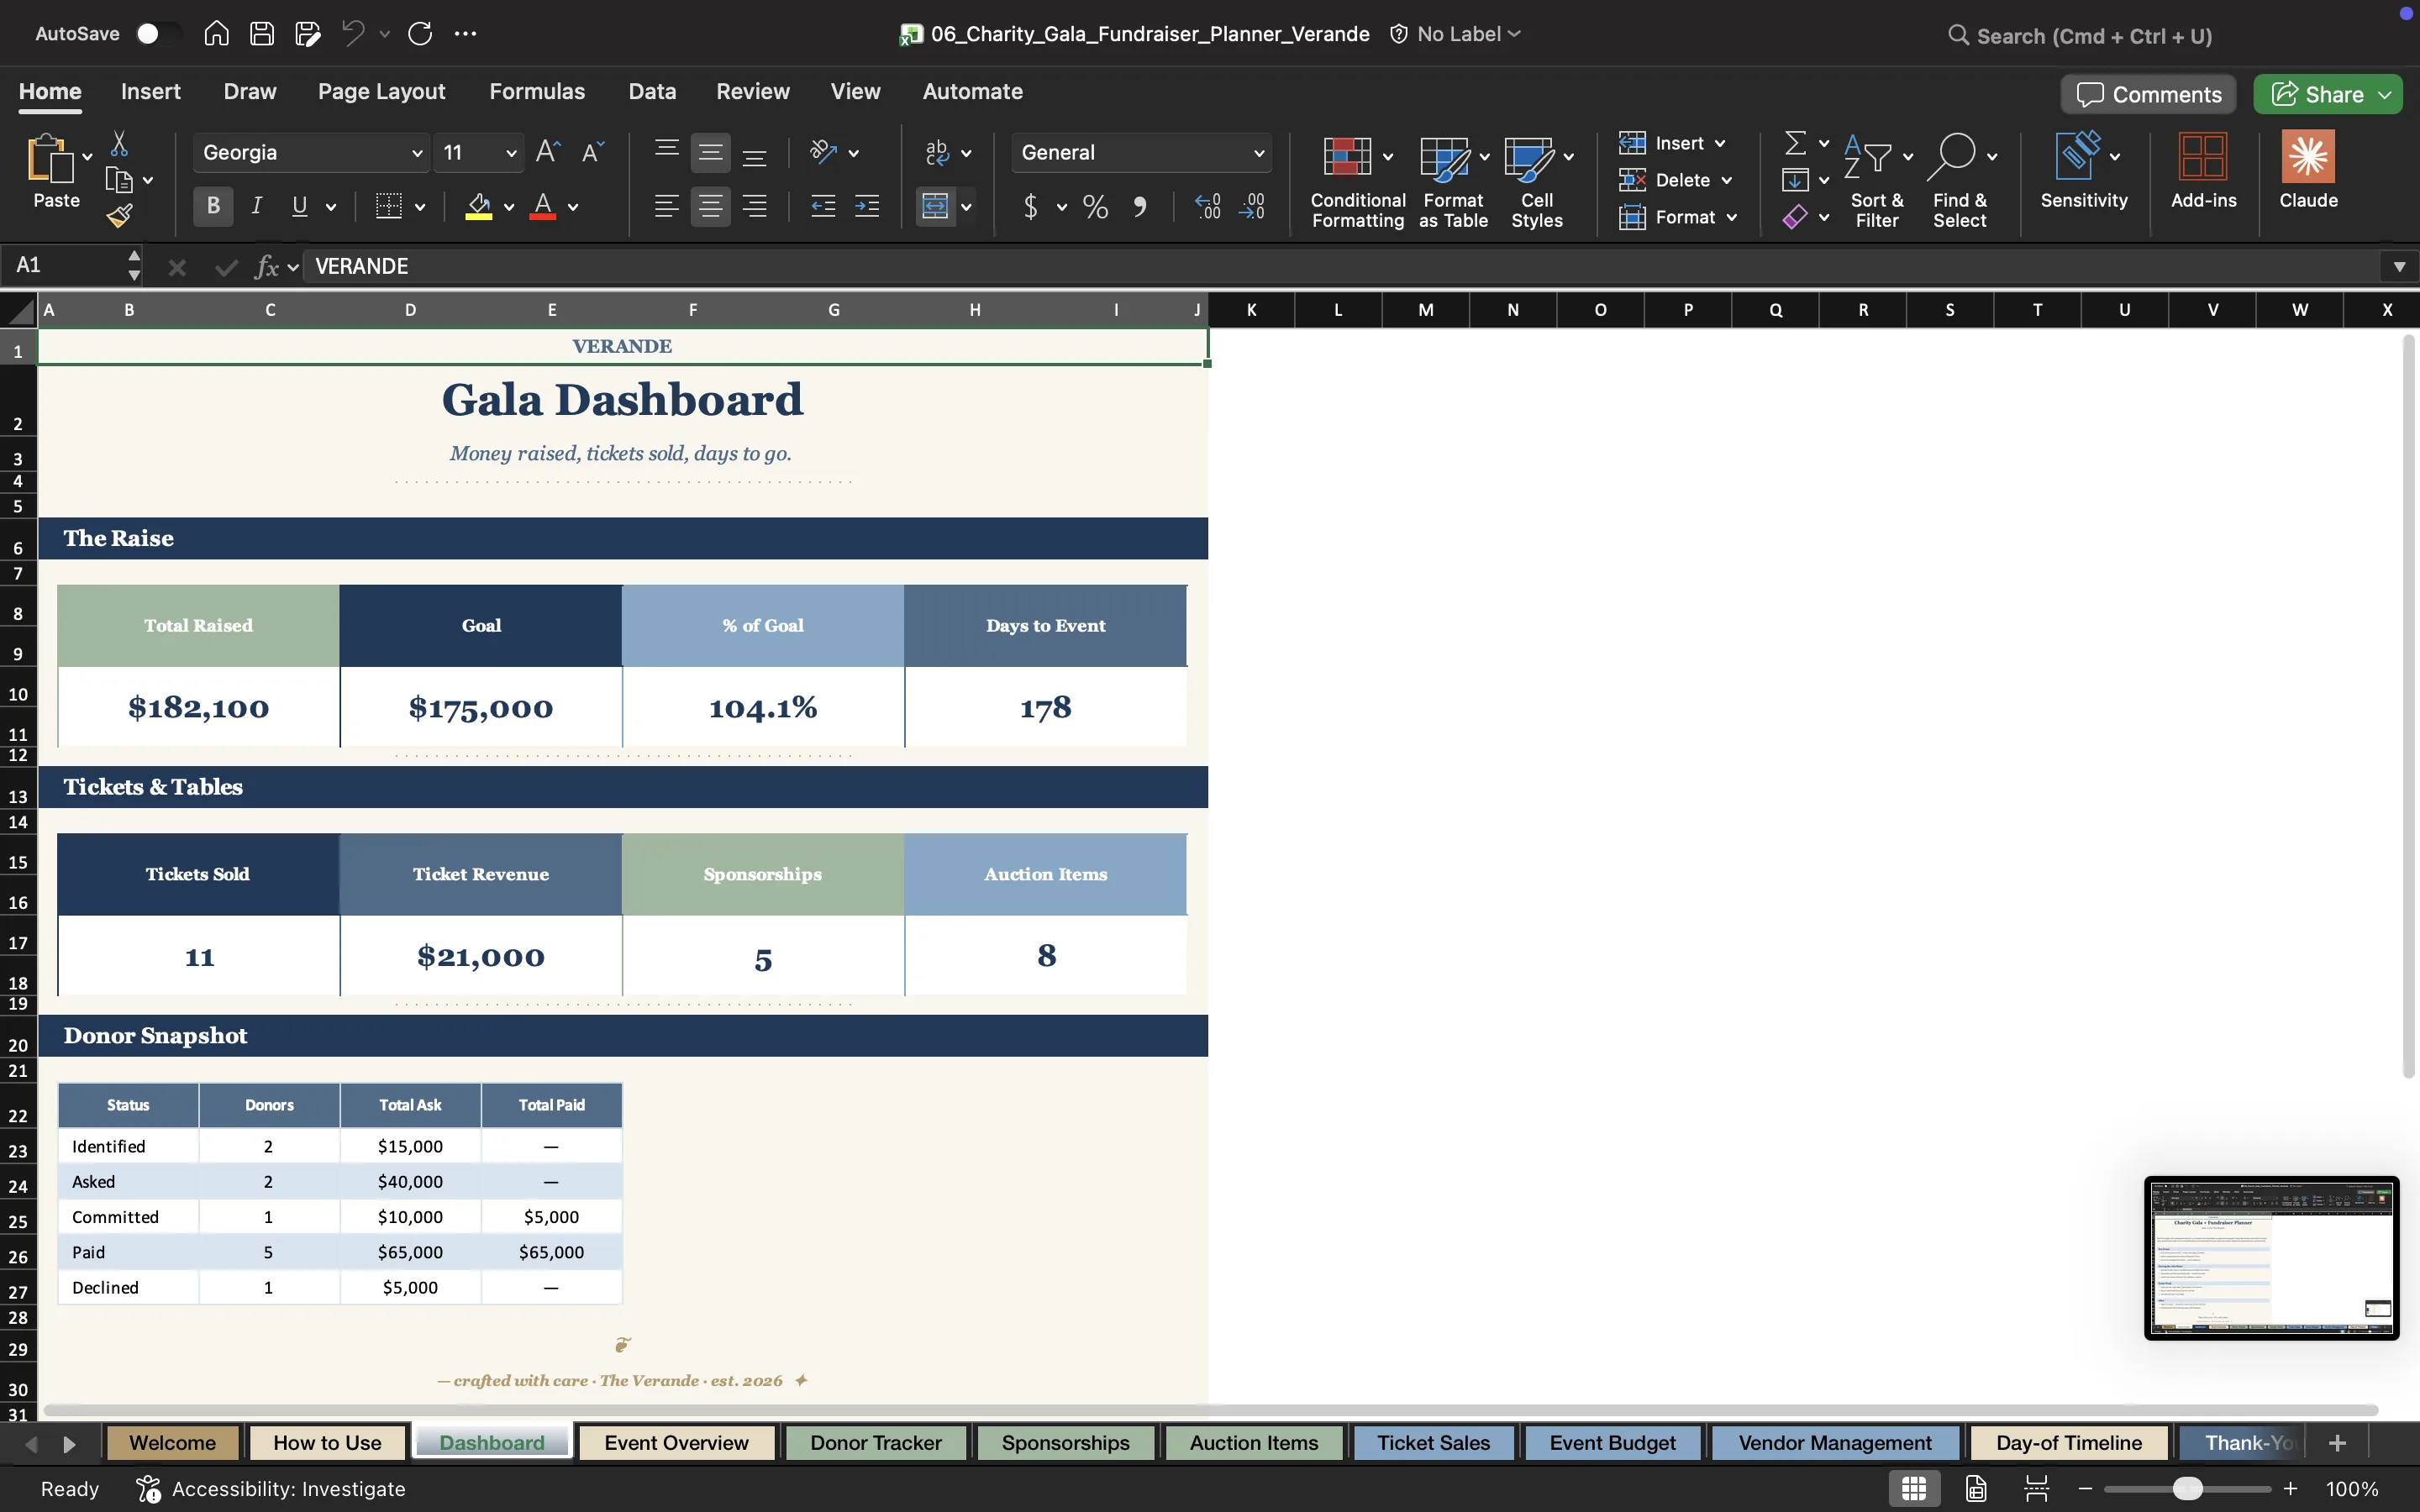Open Claude add-in from ribbon

click(x=2308, y=170)
